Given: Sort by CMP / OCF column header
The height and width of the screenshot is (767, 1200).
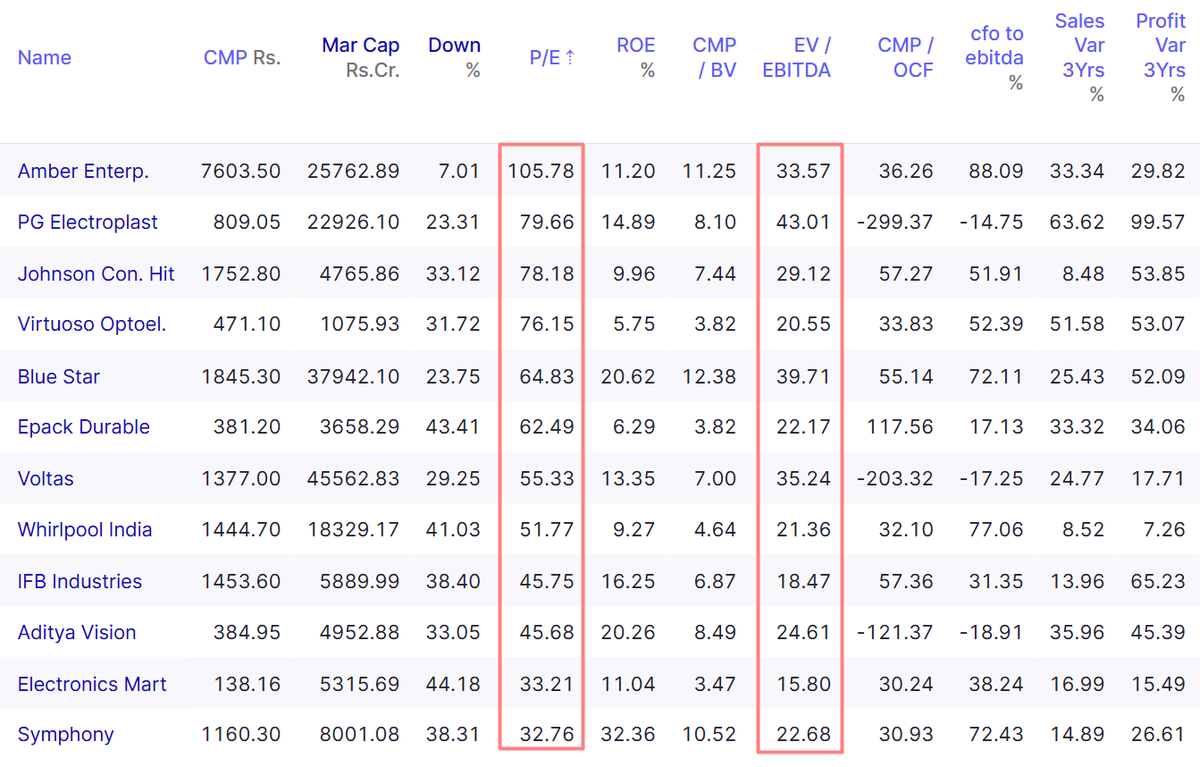Looking at the screenshot, I should (906, 58).
